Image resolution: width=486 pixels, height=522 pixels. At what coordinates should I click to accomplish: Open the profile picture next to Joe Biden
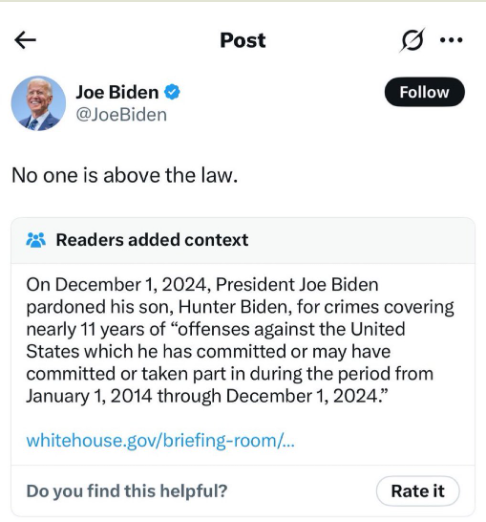coord(38,103)
